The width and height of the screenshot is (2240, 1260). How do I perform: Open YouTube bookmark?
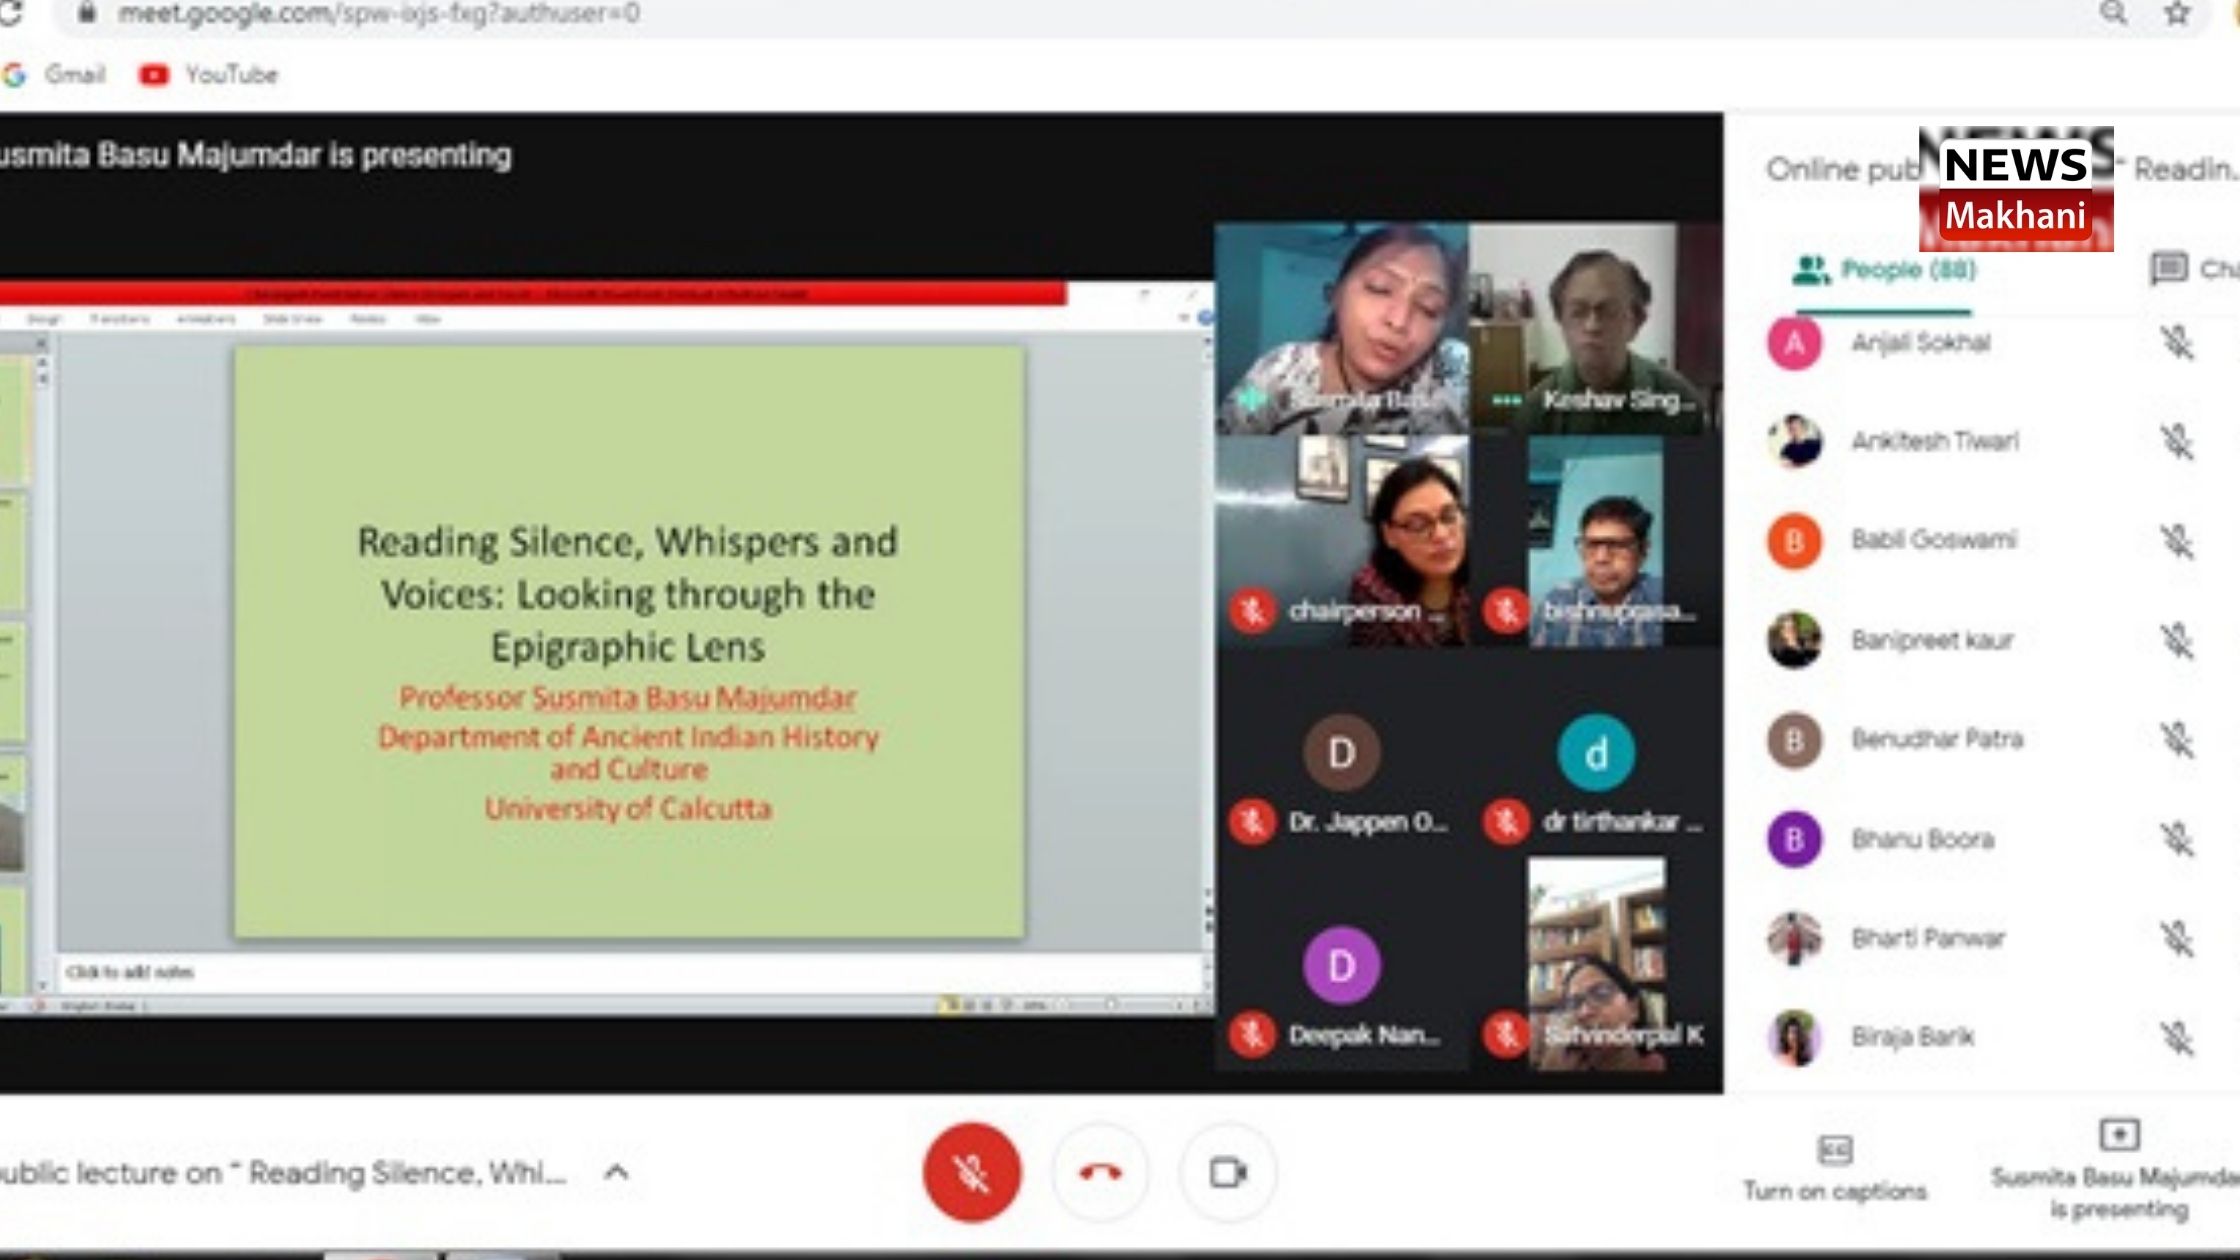coord(210,75)
